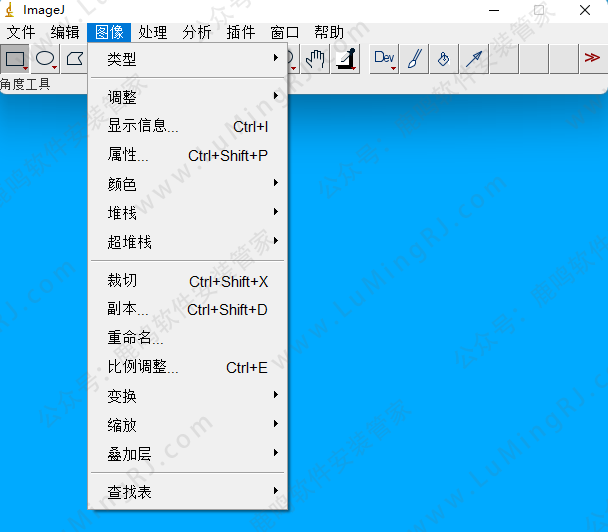Viewport: 608px width, 532px height.
Task: Expand the 叠加层 submenu
Action: (x=188, y=454)
